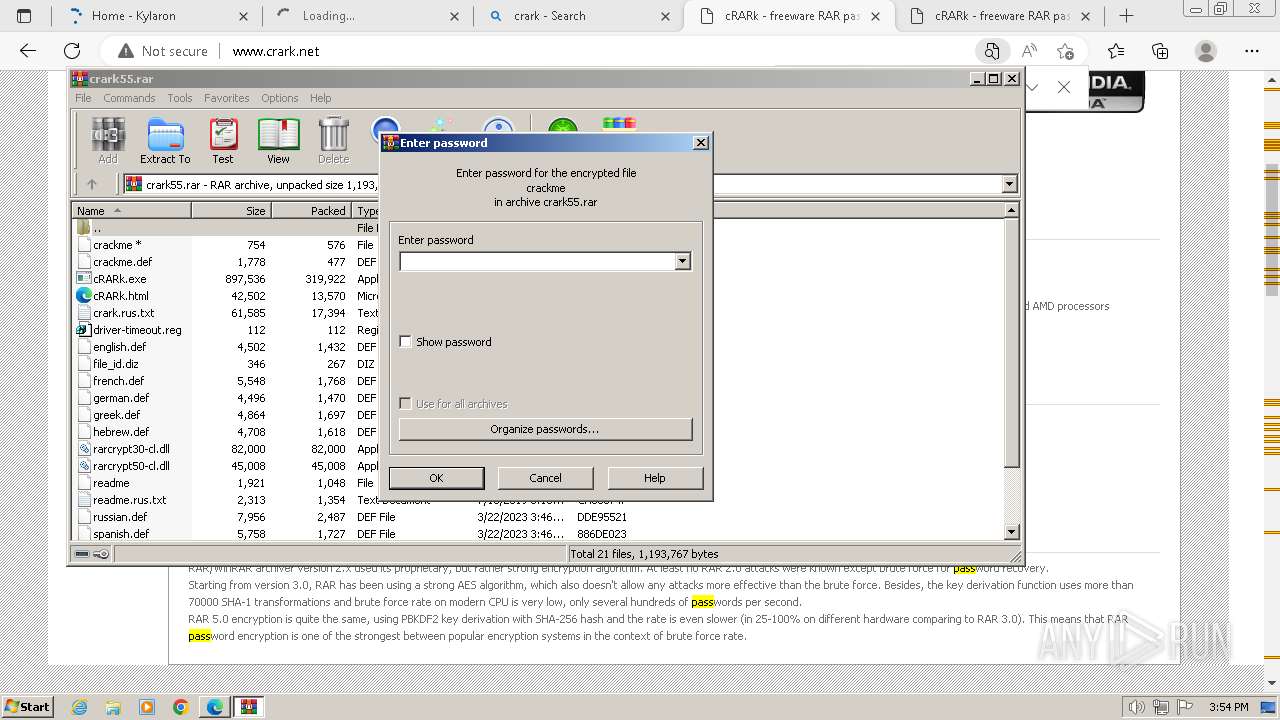1280x720 pixels.
Task: Refresh the Edge browser page
Action: pos(72,51)
